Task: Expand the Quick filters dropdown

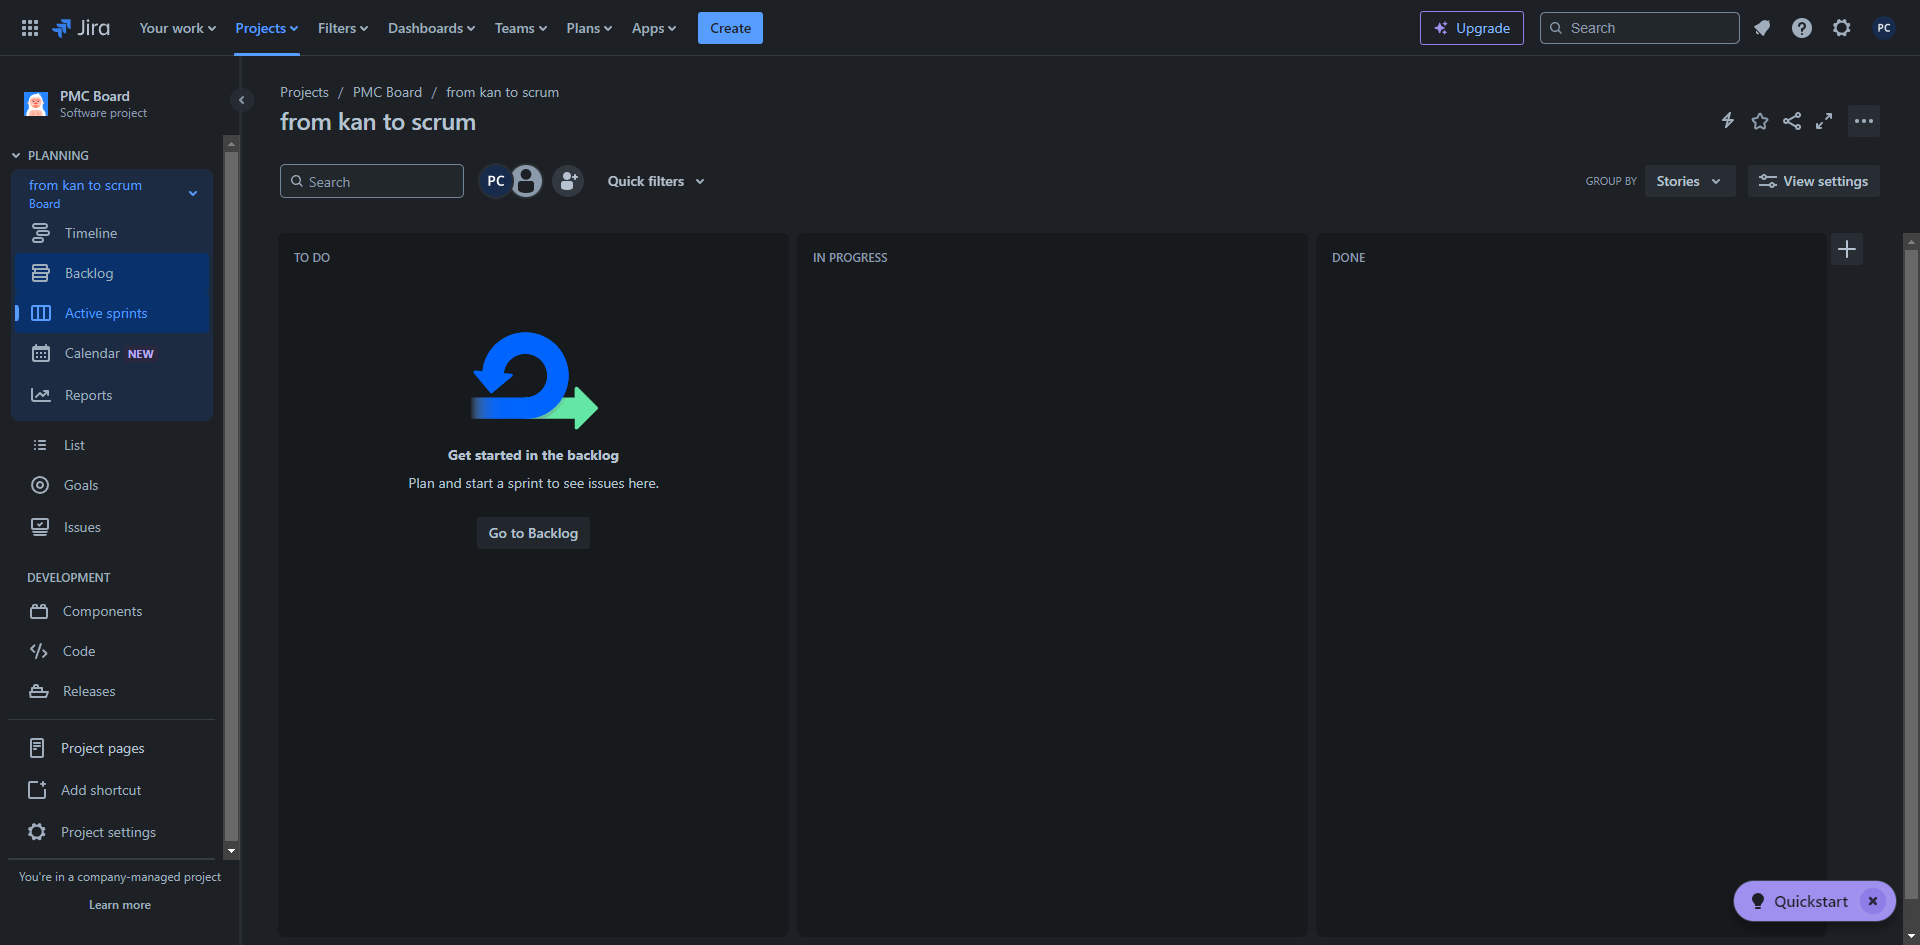Action: [x=656, y=181]
